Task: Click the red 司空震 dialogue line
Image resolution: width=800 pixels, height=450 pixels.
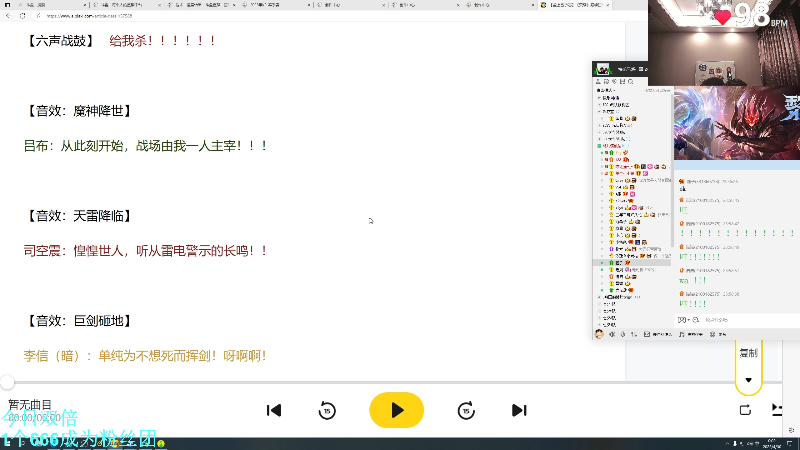Action: (146, 251)
